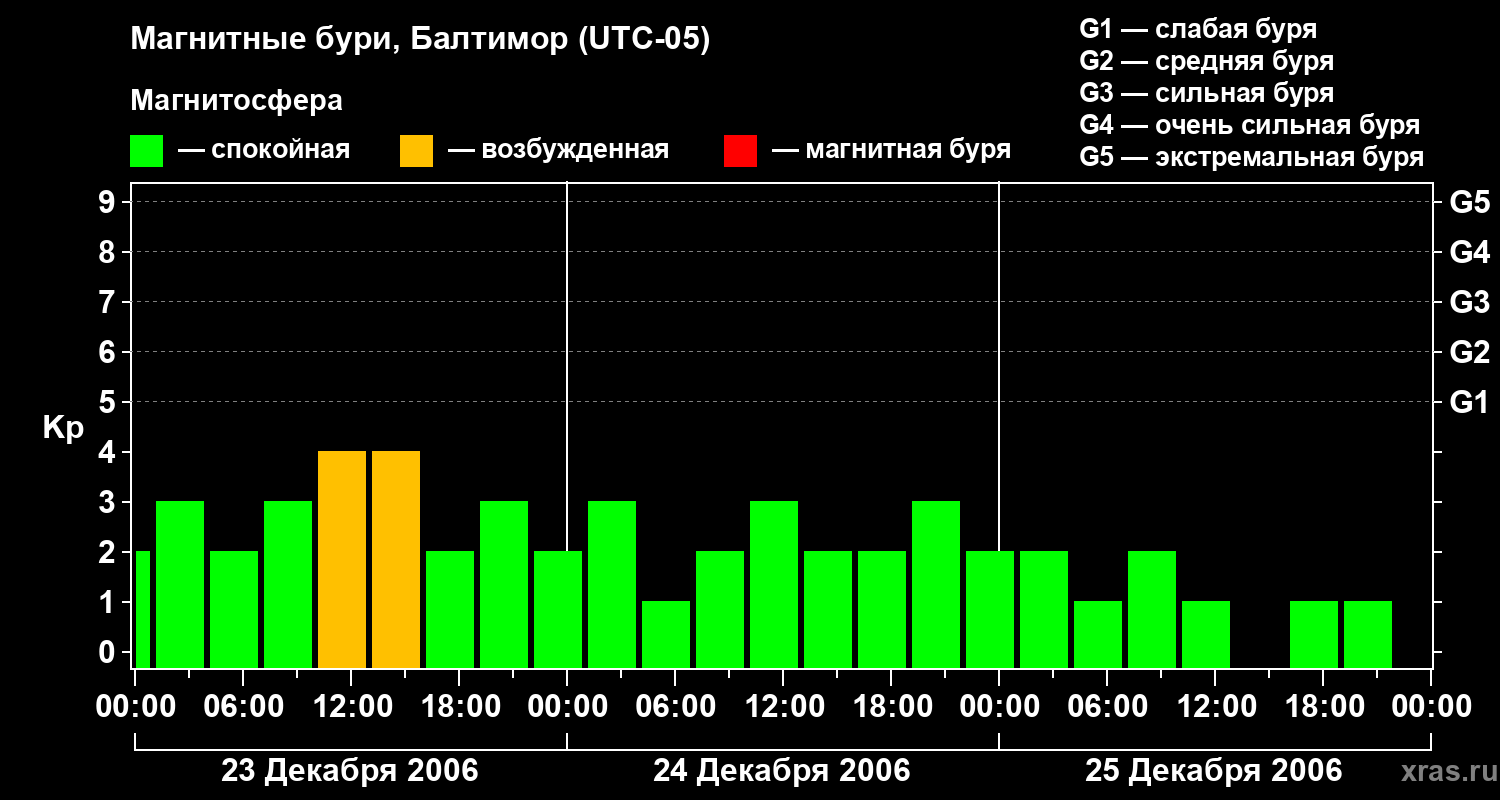Click the '— возбужденная' legend label

coord(559,151)
